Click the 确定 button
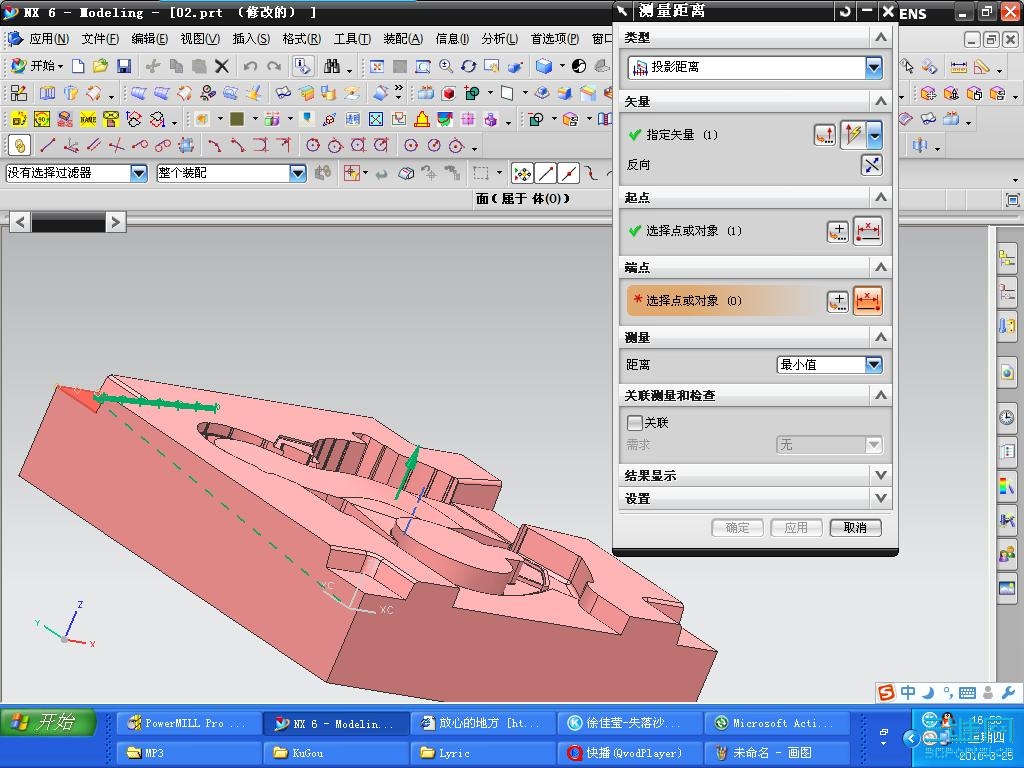The height and width of the screenshot is (768, 1024). pyautogui.click(x=737, y=528)
